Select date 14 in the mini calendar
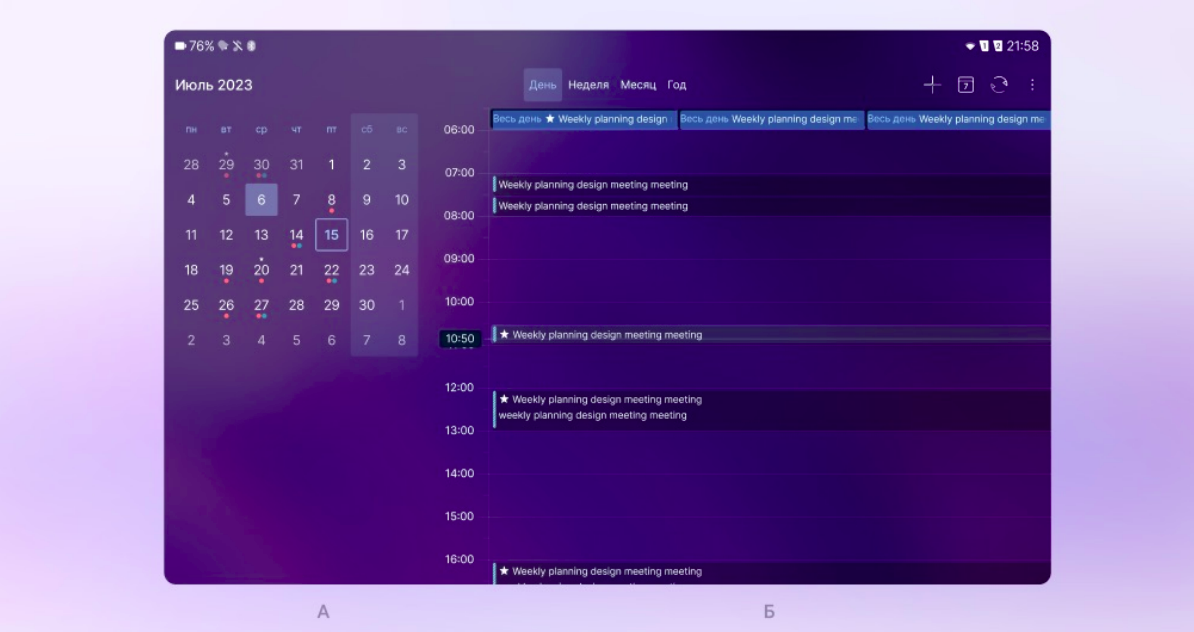 pos(296,235)
